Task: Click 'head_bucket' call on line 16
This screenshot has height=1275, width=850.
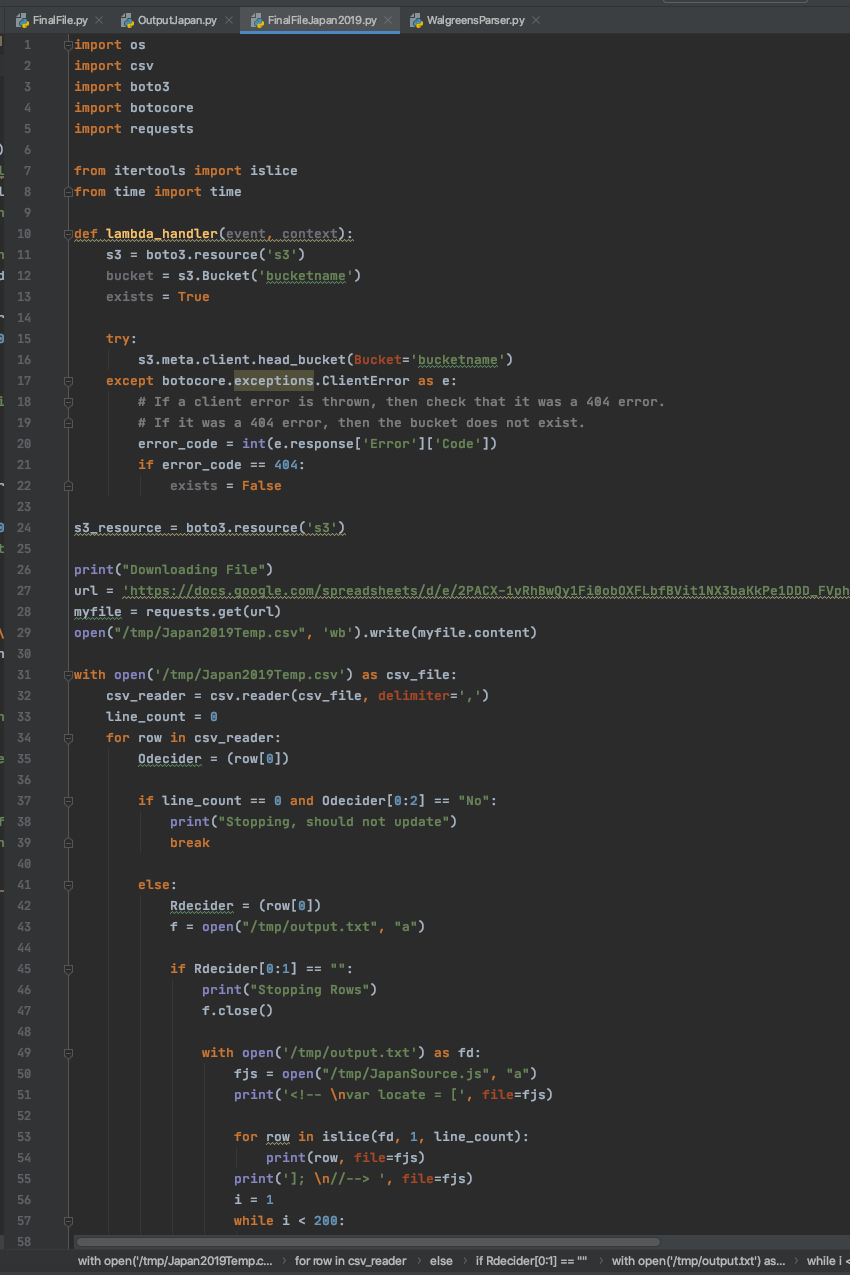Action: (x=302, y=360)
